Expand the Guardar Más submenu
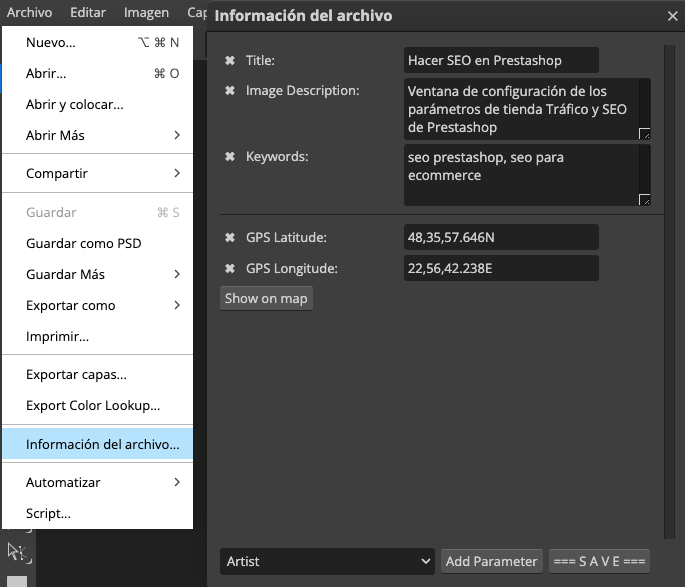 click(x=97, y=274)
